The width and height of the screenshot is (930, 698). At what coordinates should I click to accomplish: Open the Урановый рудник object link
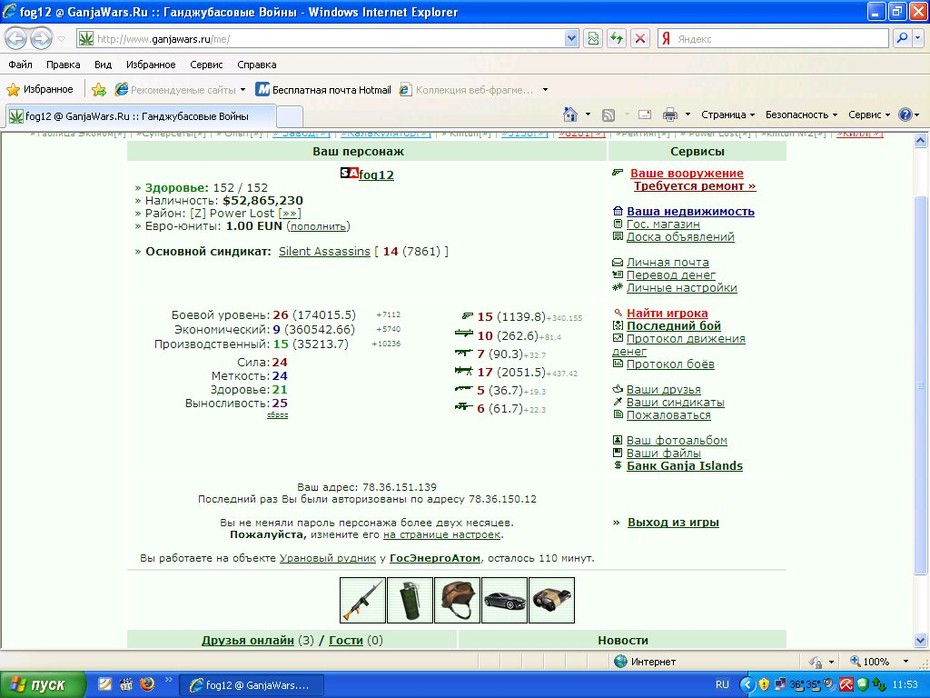327,558
